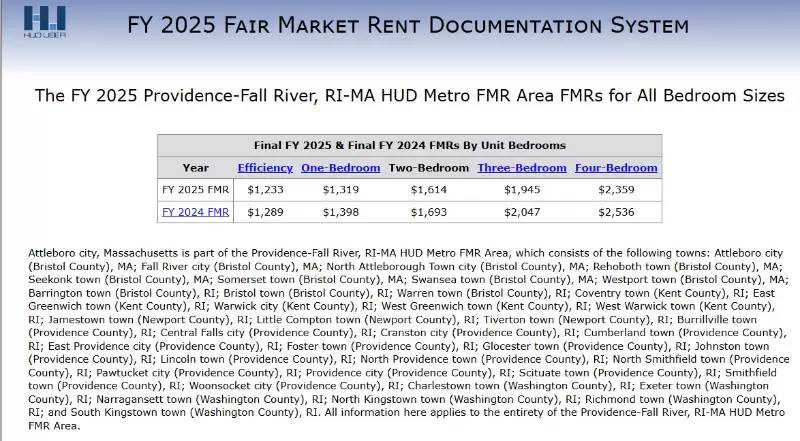This screenshot has width=800, height=441.
Task: Click the $1,945 three-bedroom value
Action: pyautogui.click(x=522, y=190)
